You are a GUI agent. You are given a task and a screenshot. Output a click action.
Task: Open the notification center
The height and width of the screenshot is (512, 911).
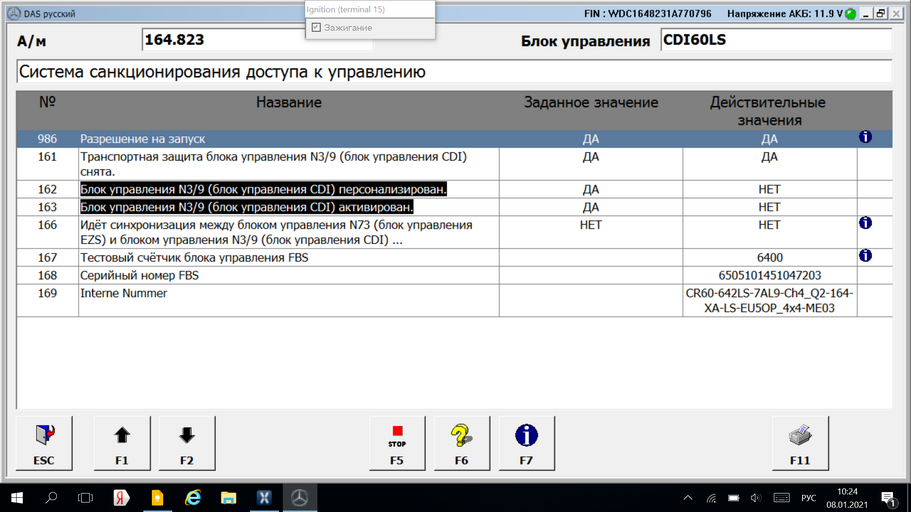point(888,498)
